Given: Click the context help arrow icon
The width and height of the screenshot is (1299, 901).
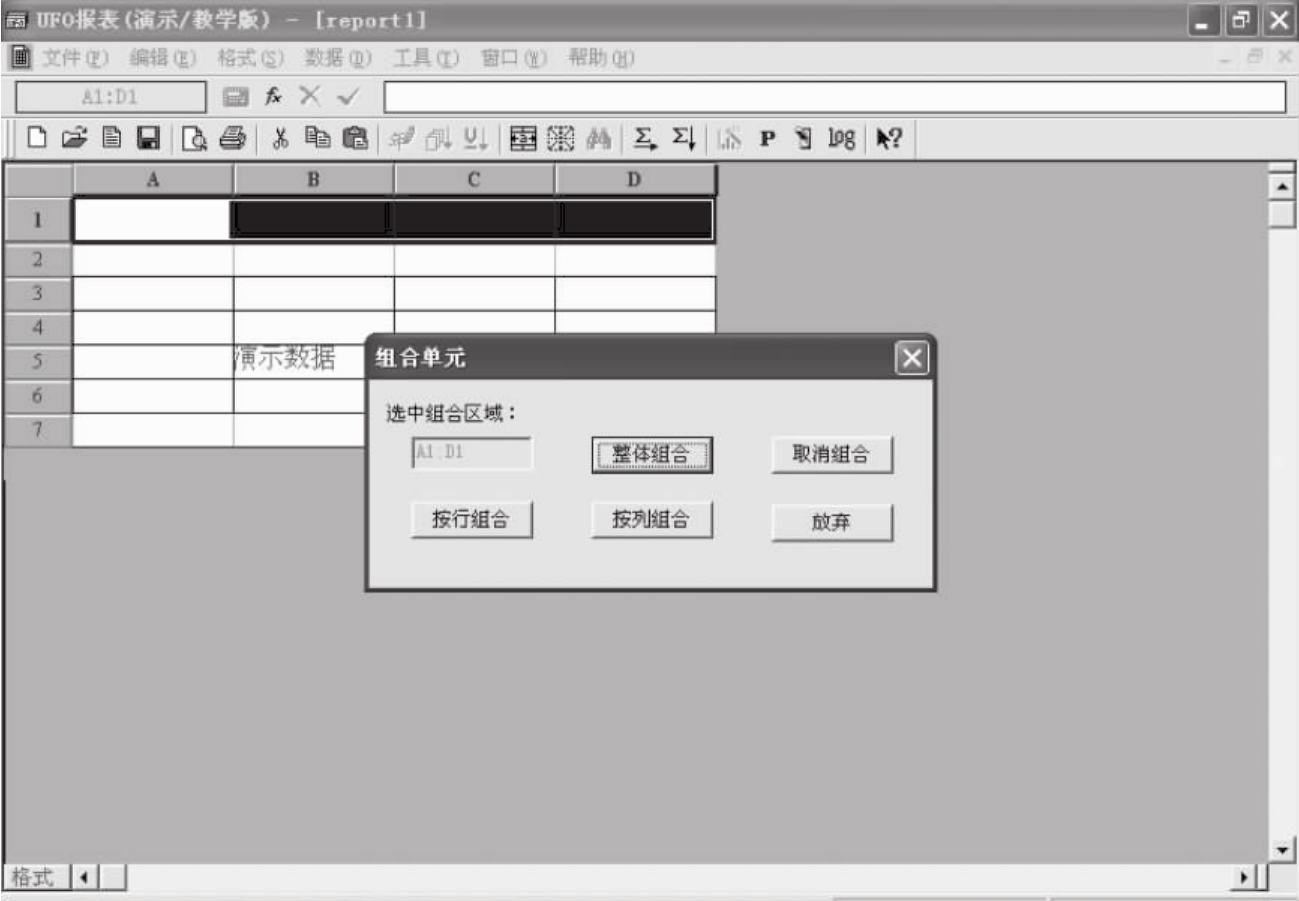Looking at the screenshot, I should pos(890,139).
